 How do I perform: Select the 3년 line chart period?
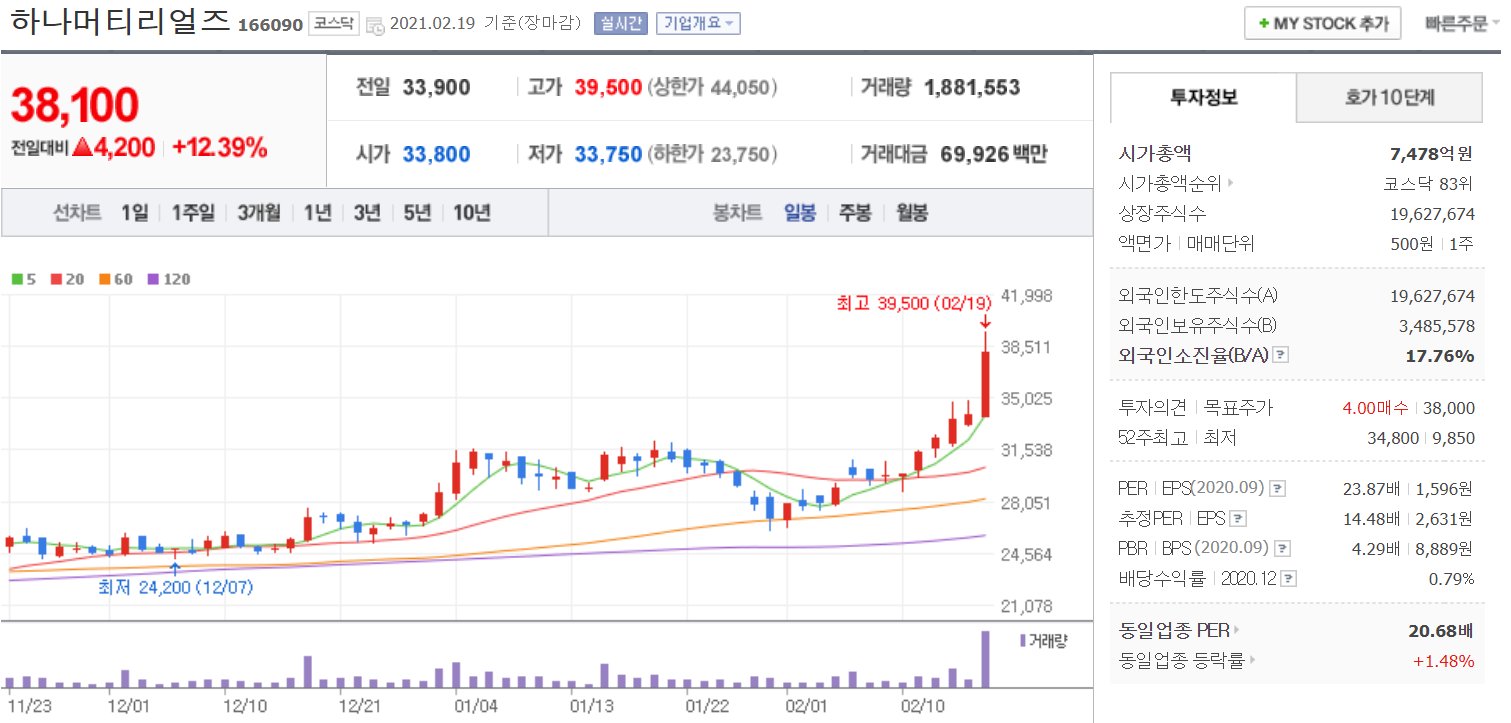coord(367,213)
